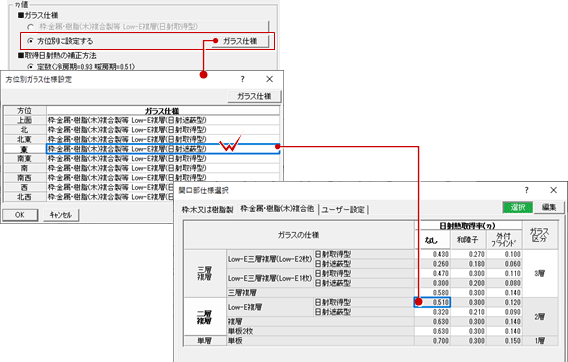Click the キャンセル button
The image size is (568, 362).
click(60, 215)
